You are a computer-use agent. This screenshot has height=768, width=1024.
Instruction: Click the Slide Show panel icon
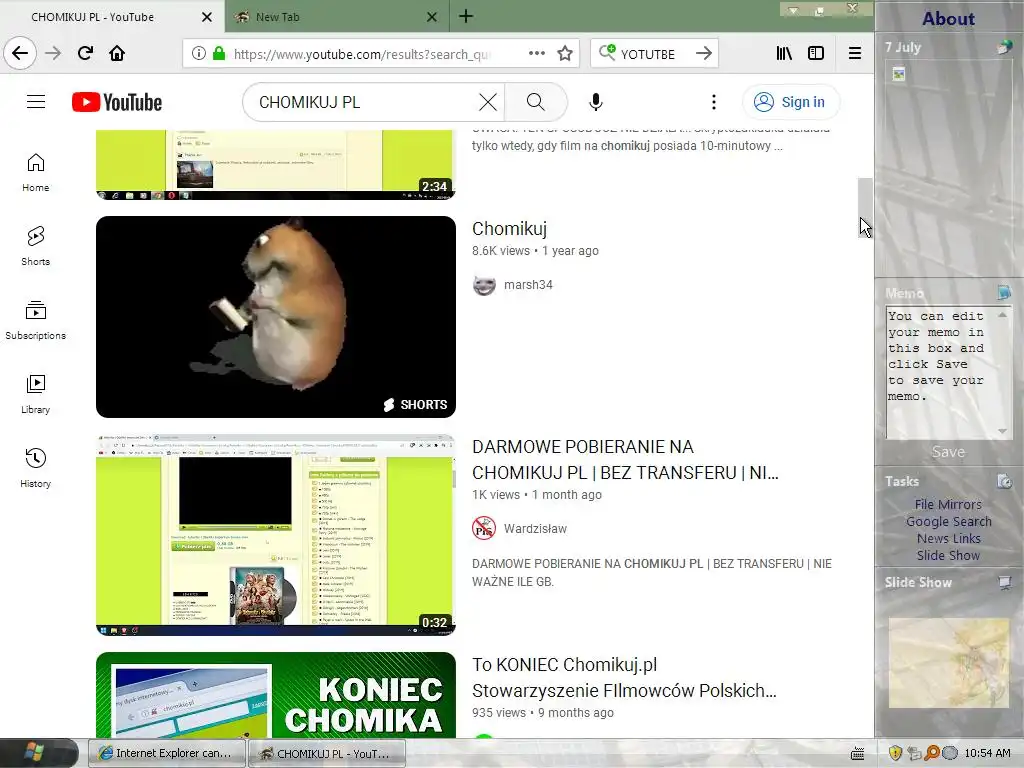pyautogui.click(x=1004, y=582)
